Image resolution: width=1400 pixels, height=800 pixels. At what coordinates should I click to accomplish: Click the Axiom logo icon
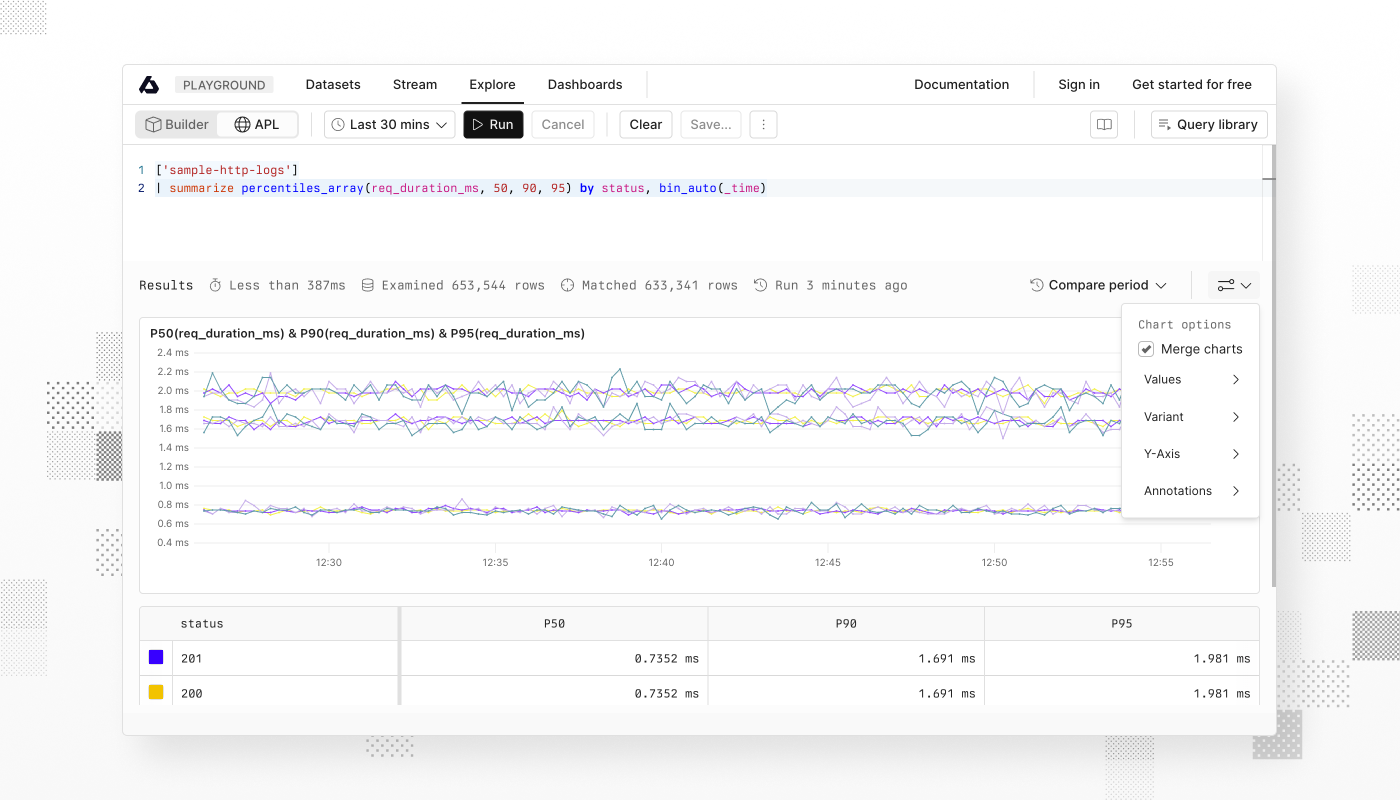coord(149,84)
